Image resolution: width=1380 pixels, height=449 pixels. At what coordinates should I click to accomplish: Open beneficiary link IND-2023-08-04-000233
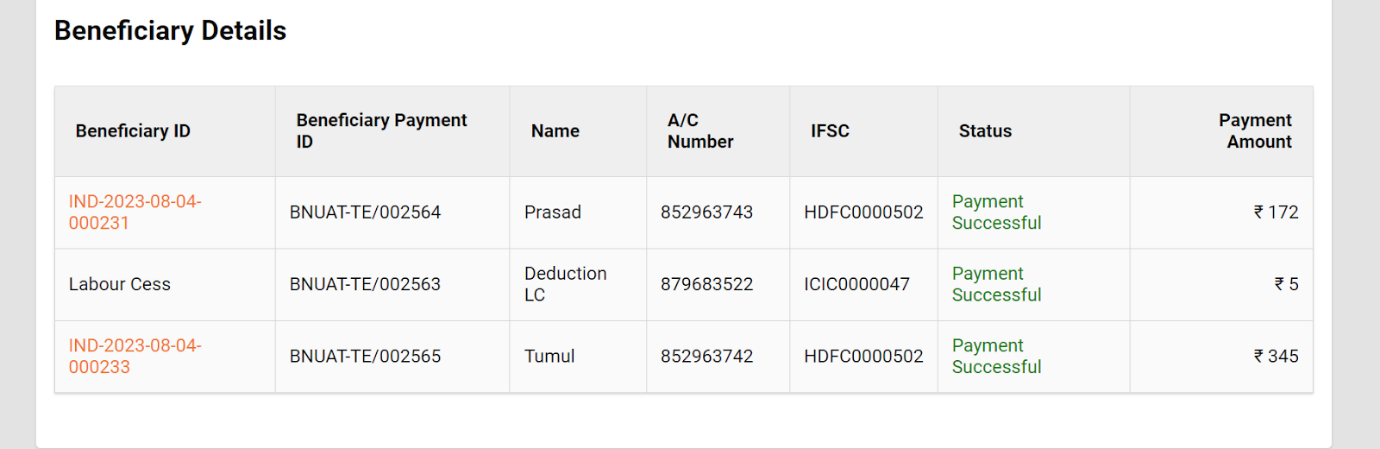[135, 356]
